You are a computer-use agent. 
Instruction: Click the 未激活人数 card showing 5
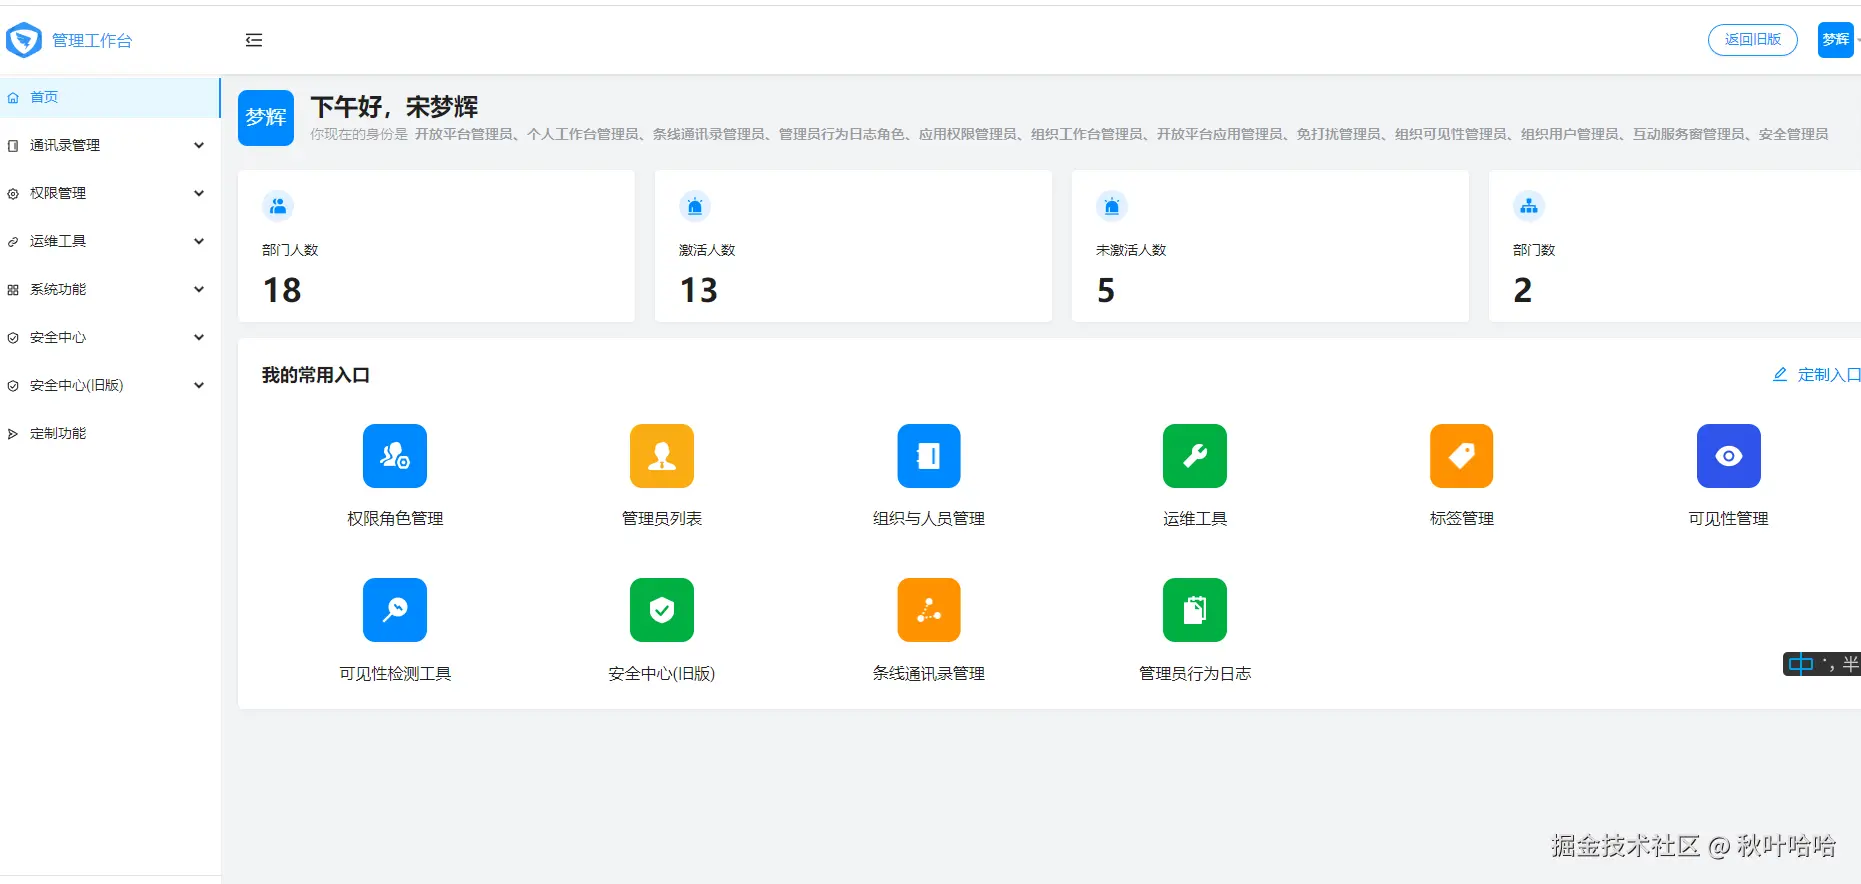tap(1270, 246)
